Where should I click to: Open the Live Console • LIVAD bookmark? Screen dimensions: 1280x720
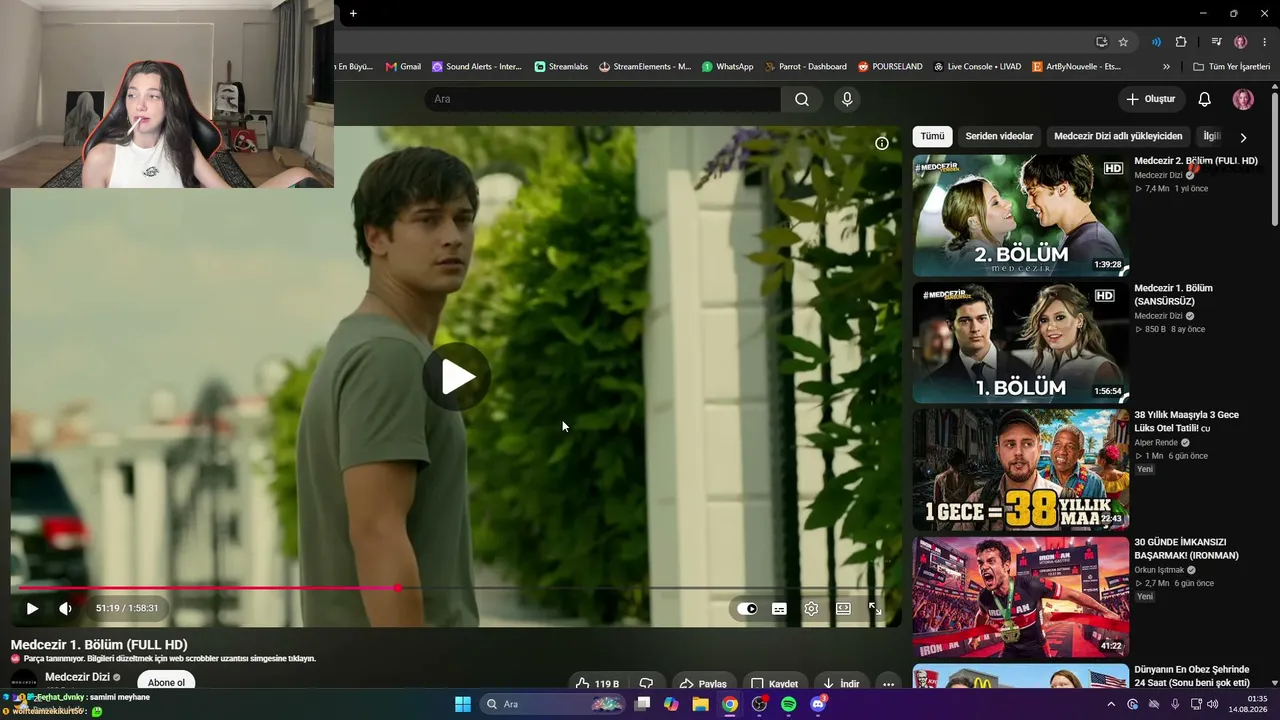977,67
